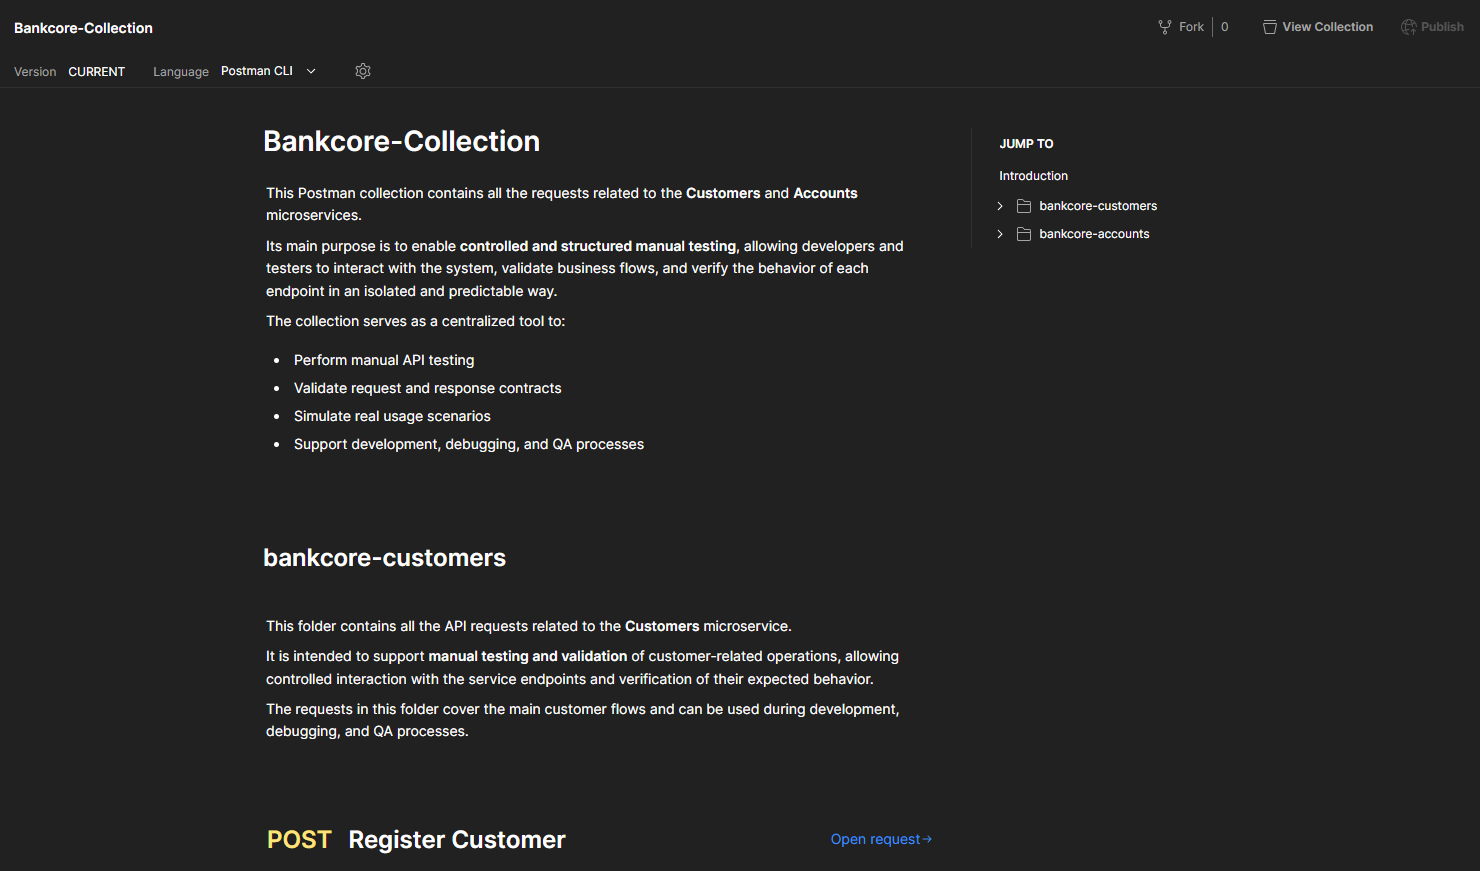Select bankcore-accounts in the sidebar tree
Screen dimensions: 1480x871
(x=1093, y=233)
